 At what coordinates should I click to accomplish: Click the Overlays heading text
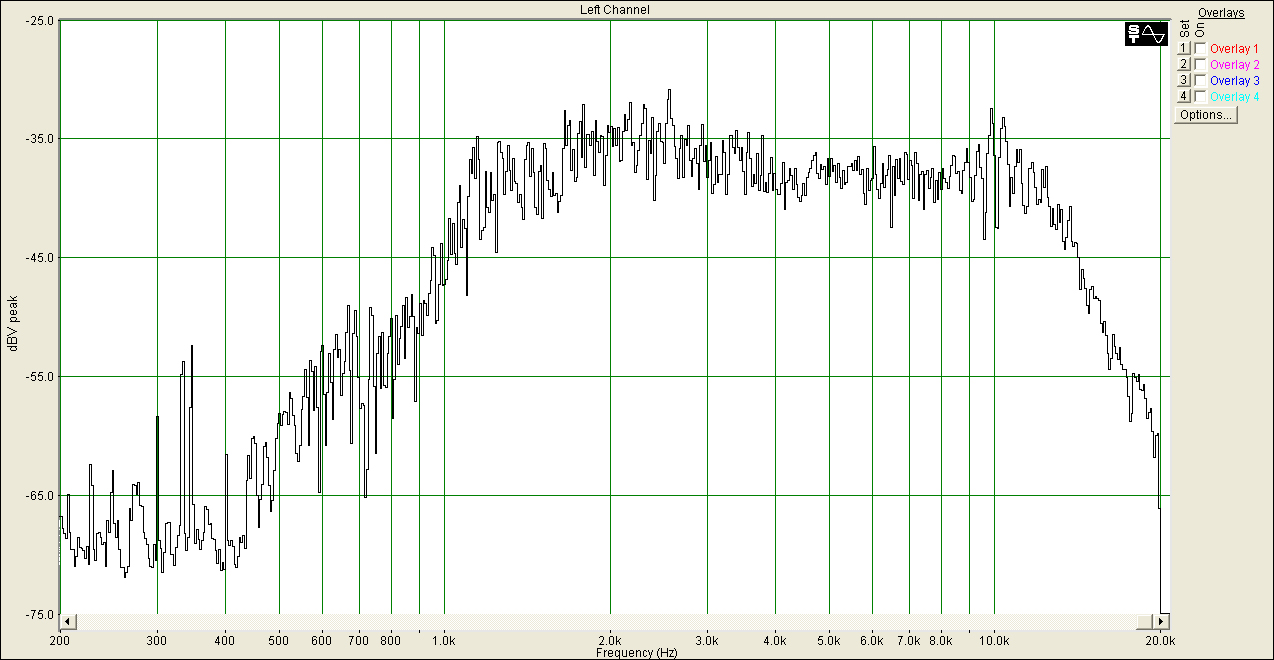(x=1221, y=13)
